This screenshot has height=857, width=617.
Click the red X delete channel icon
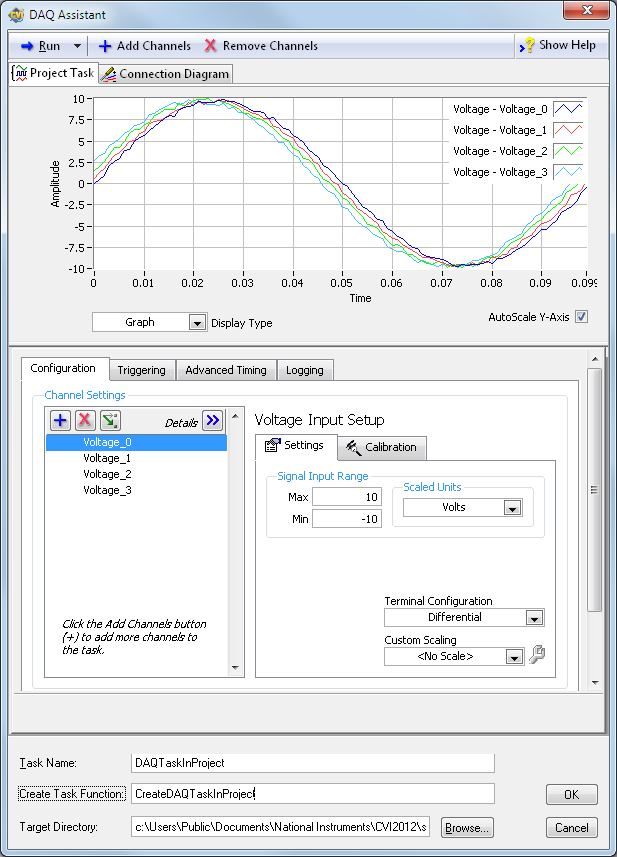tap(85, 421)
